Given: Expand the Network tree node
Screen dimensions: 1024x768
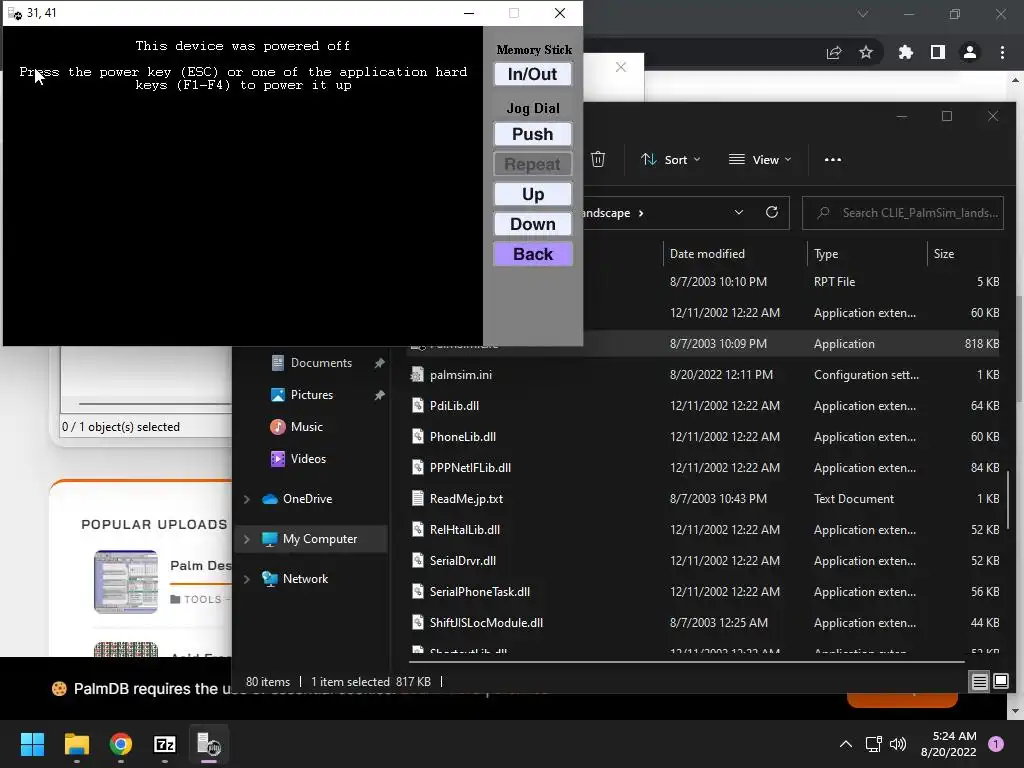Looking at the screenshot, I should point(247,579).
